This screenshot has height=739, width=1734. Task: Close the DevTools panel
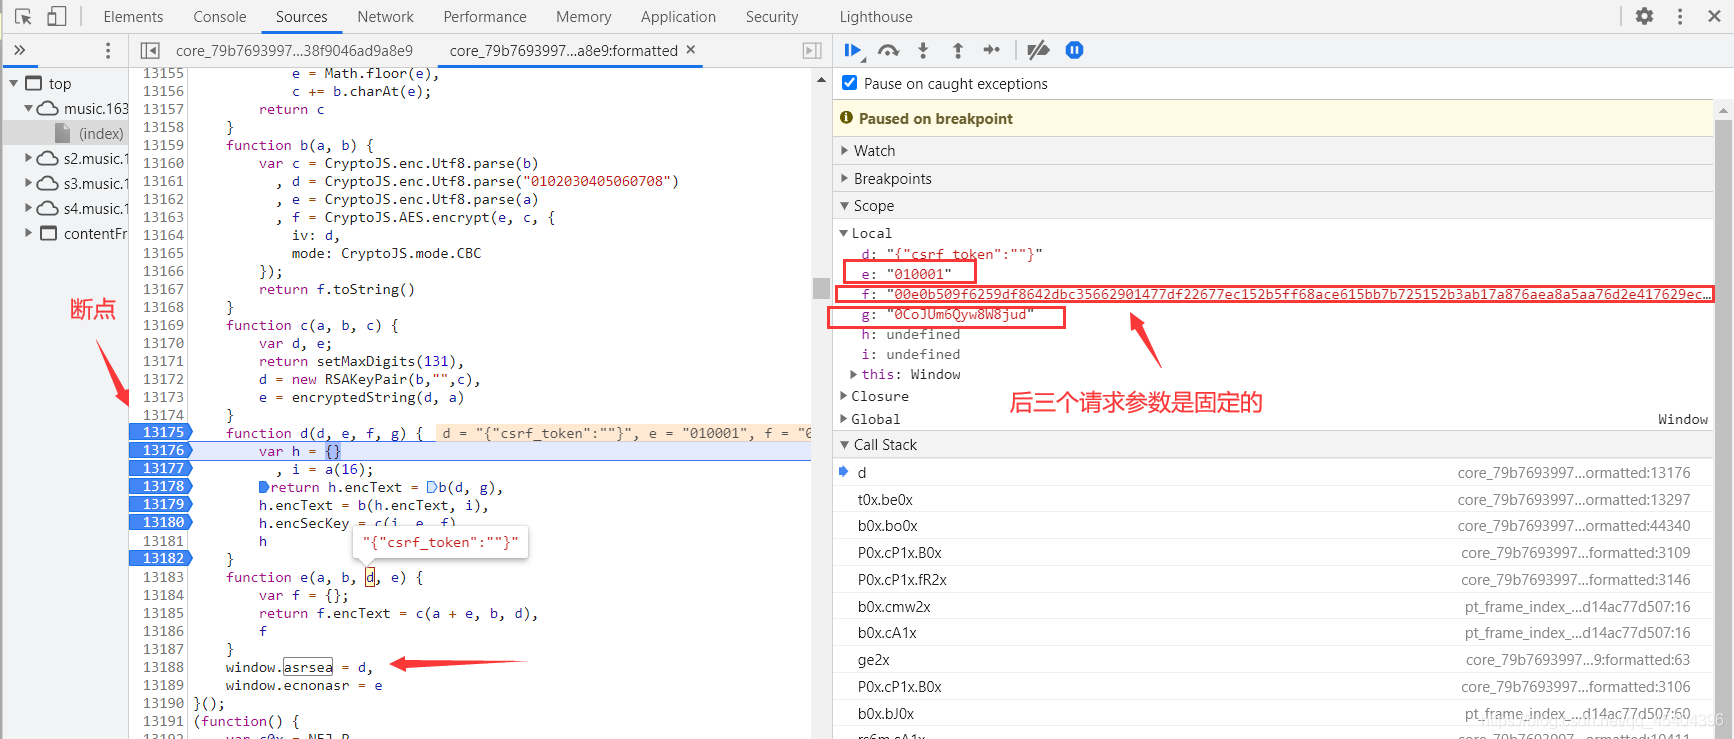pos(1714,16)
